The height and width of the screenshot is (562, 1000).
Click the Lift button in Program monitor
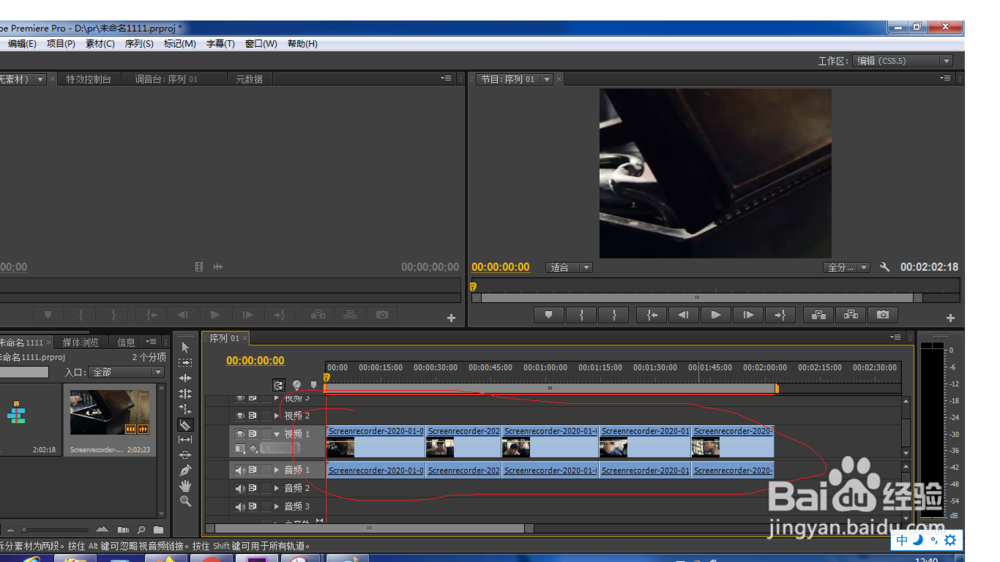click(818, 314)
